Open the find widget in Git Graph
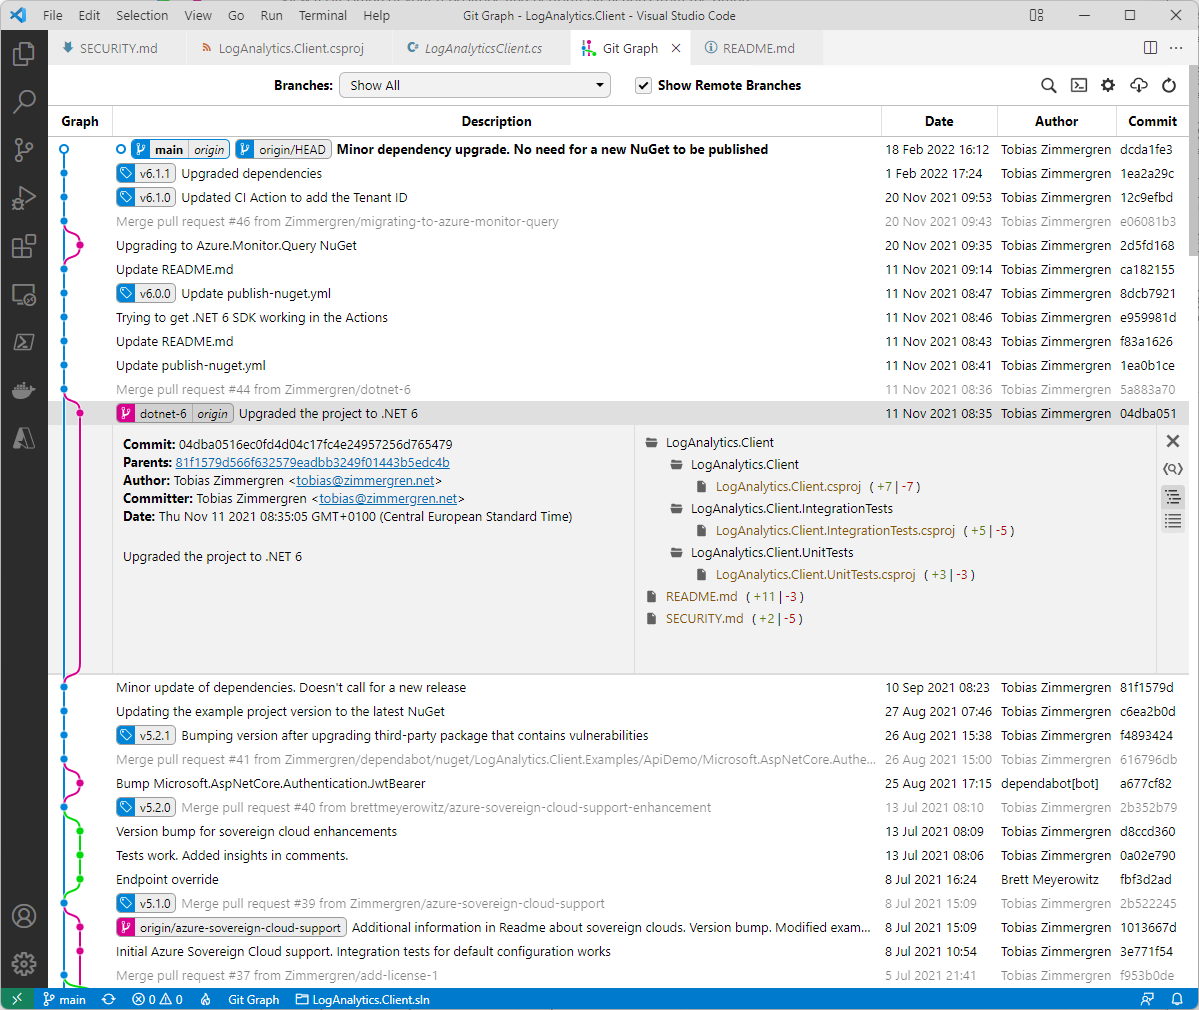This screenshot has width=1199, height=1010. (1049, 86)
